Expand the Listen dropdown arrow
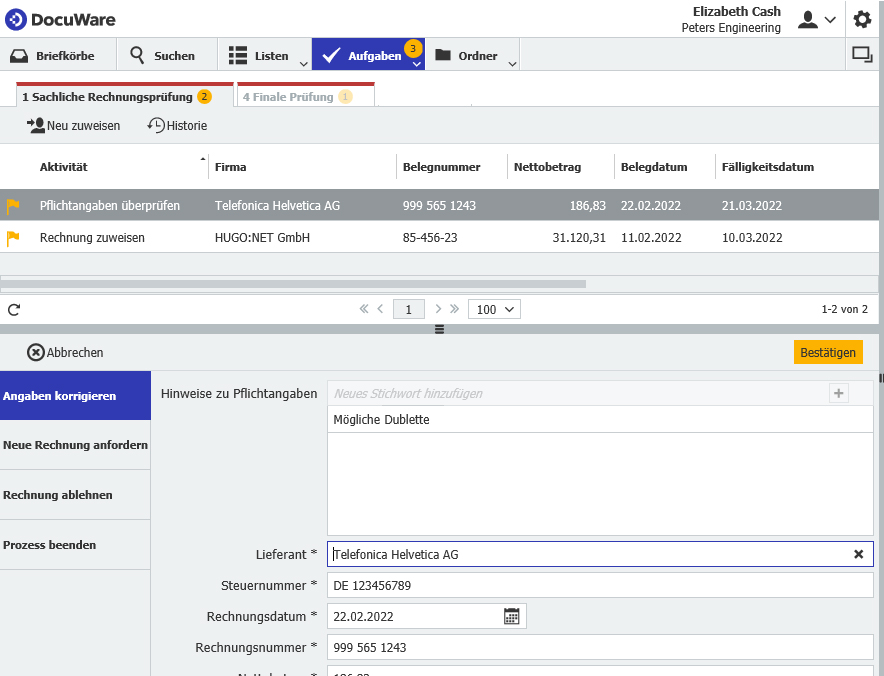Viewport: 884px width, 676px height. pos(304,63)
